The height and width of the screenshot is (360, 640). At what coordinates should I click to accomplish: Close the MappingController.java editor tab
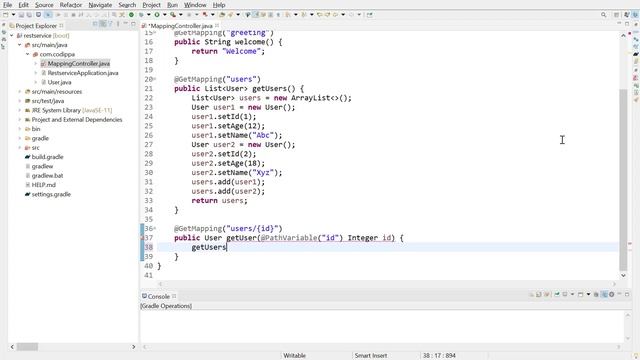(217, 25)
